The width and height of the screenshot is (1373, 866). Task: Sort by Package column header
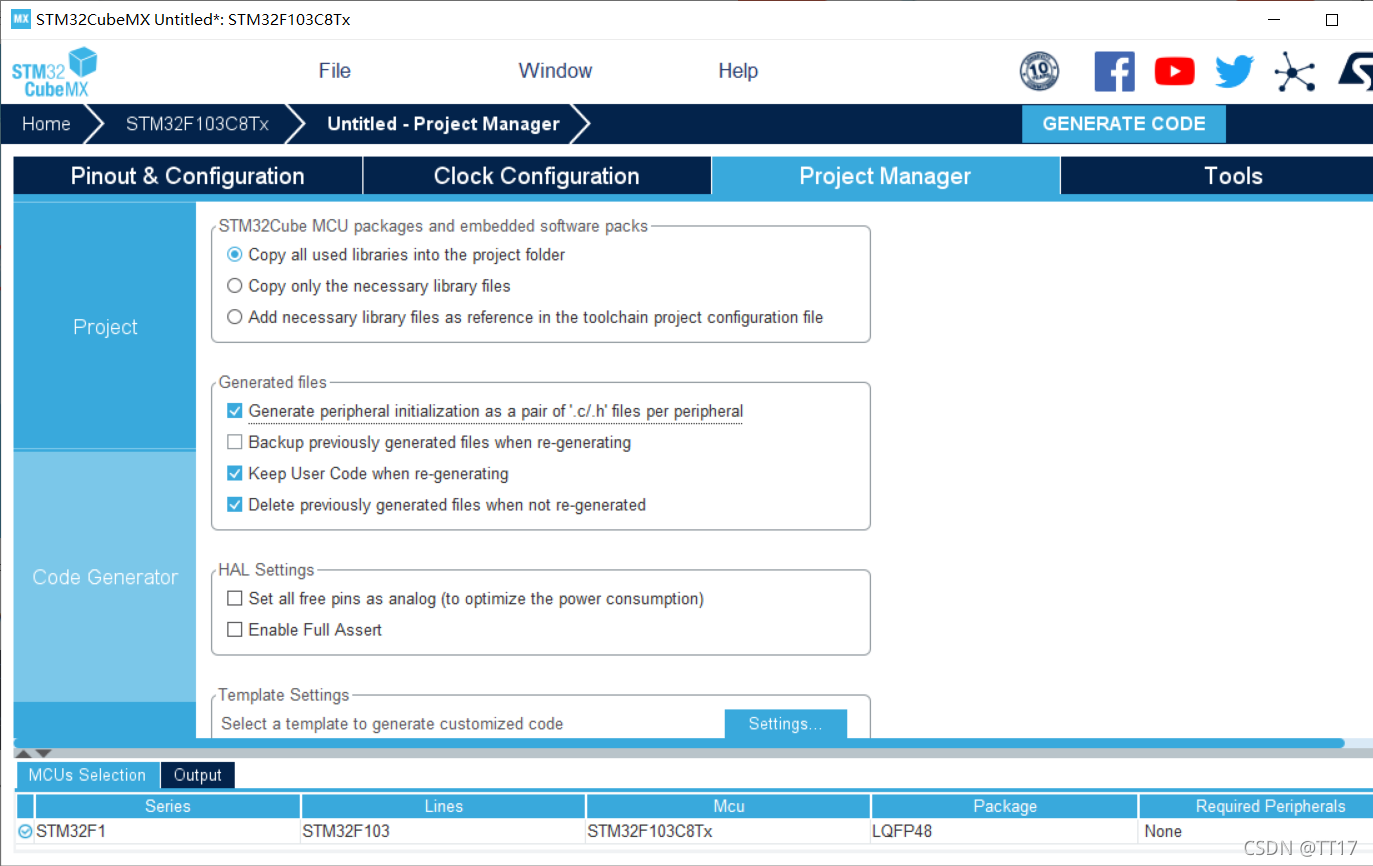click(1005, 806)
